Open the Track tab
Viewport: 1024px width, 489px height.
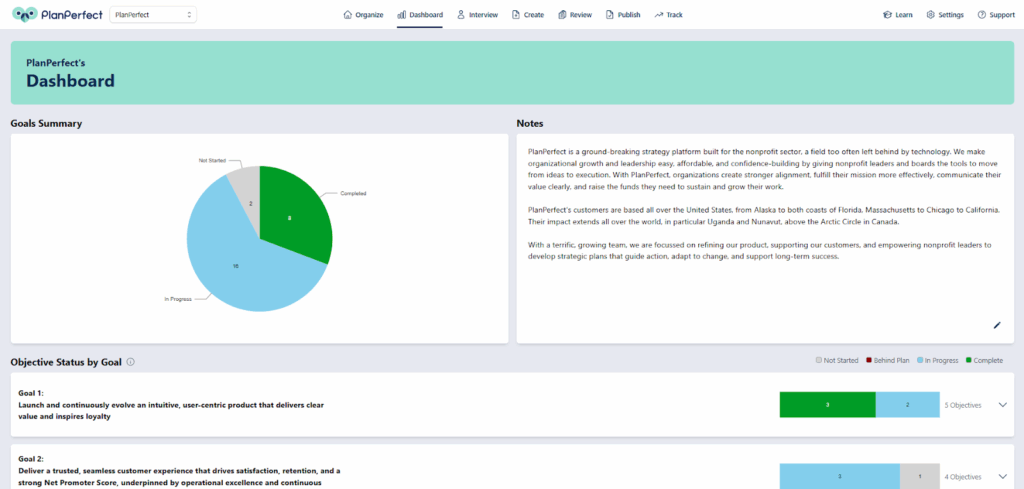668,14
